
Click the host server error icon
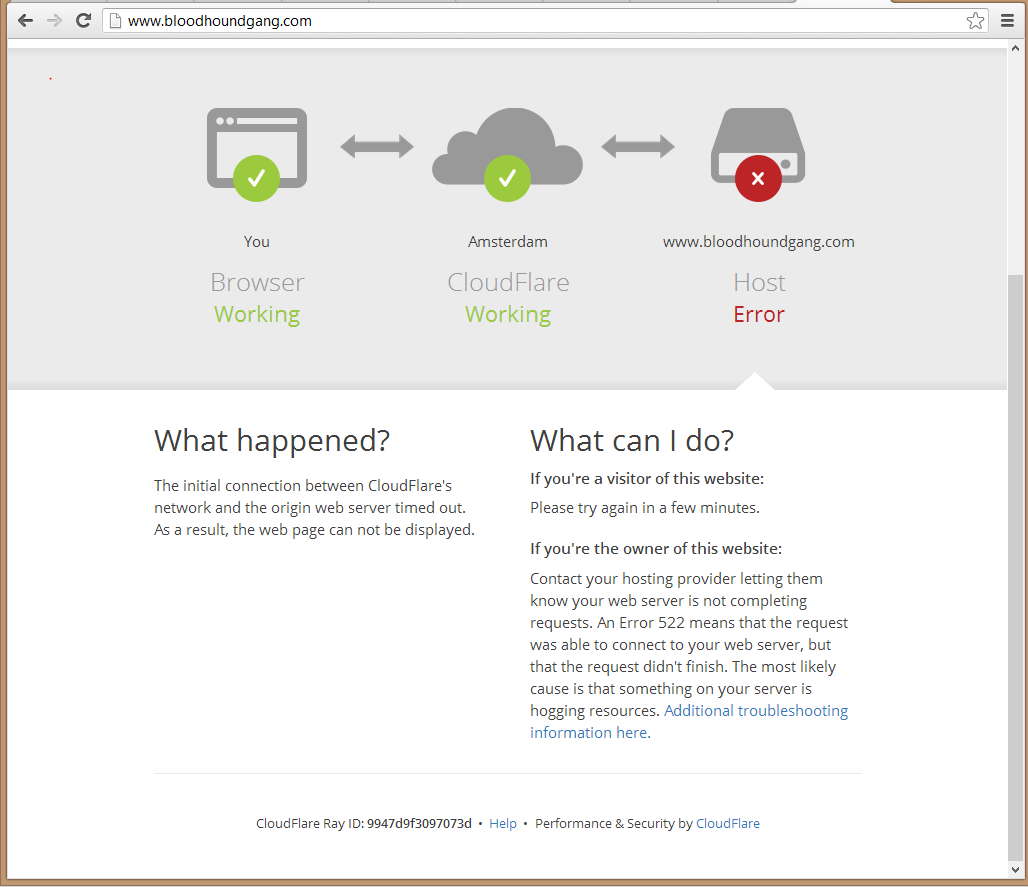point(759,146)
